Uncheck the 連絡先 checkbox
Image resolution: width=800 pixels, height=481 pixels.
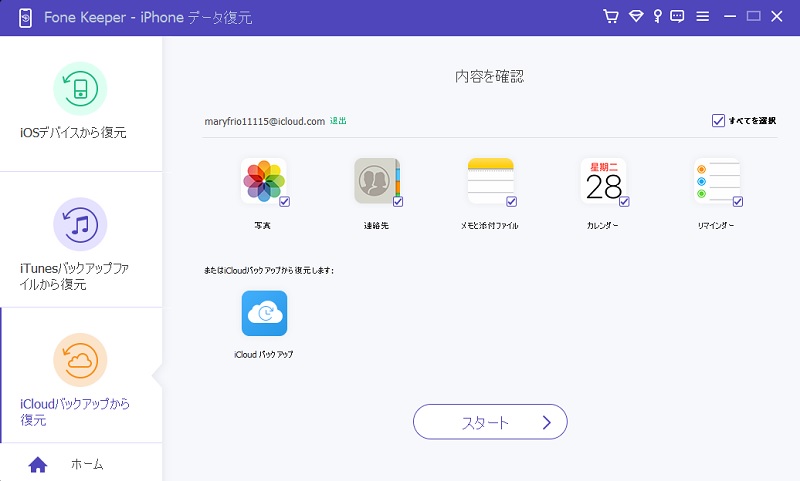[x=398, y=201]
